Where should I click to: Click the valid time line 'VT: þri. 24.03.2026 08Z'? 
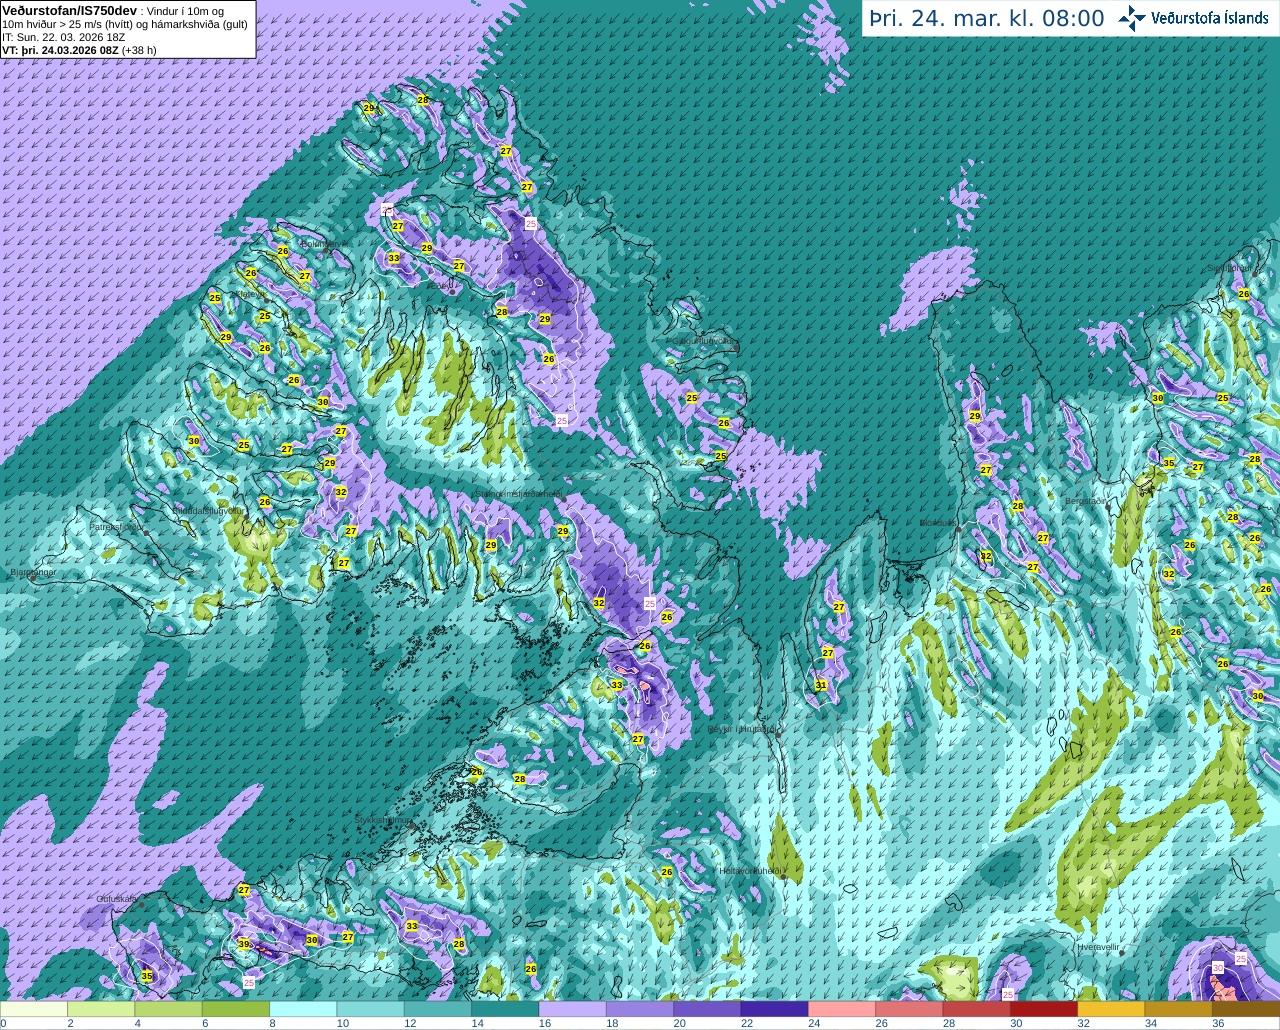(60, 49)
